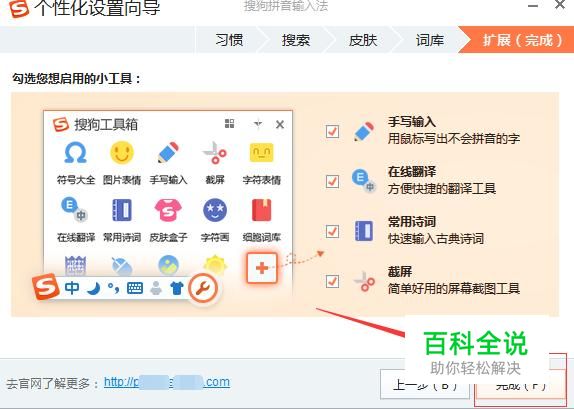Go to the 皮肤 step tab

pos(363,40)
